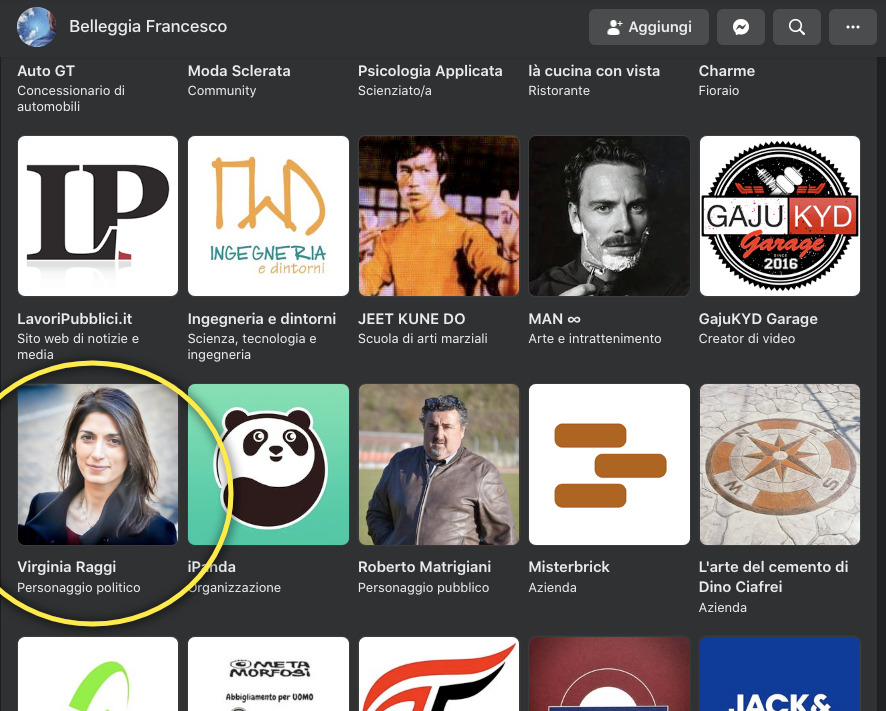Click the Meta Morfosi logo thumbnail
Image resolution: width=886 pixels, height=711 pixels.
click(x=268, y=675)
